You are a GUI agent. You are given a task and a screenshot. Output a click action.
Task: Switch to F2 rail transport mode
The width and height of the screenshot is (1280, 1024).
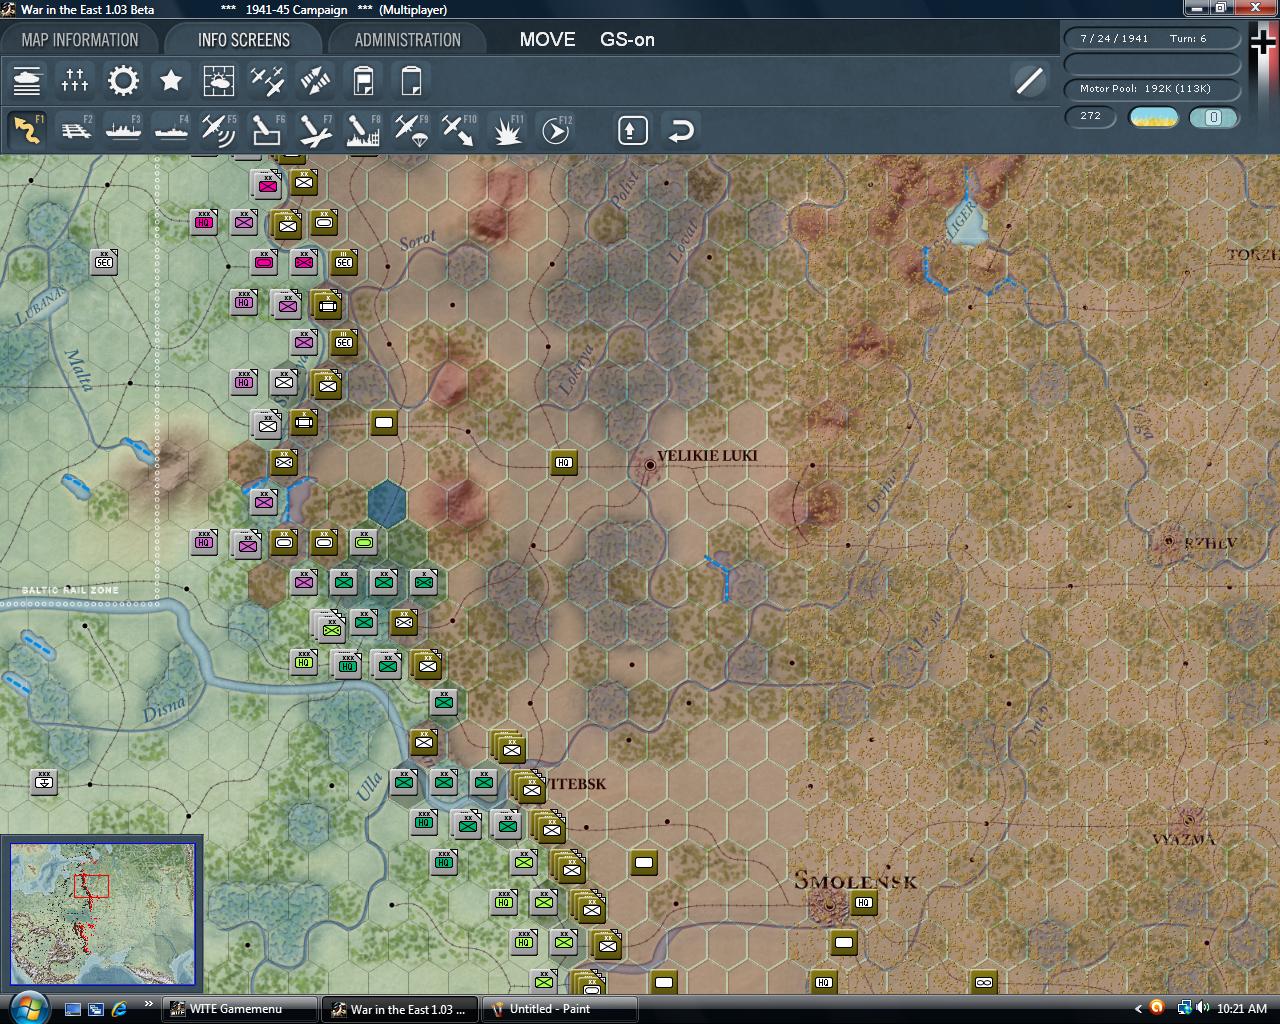(75, 129)
